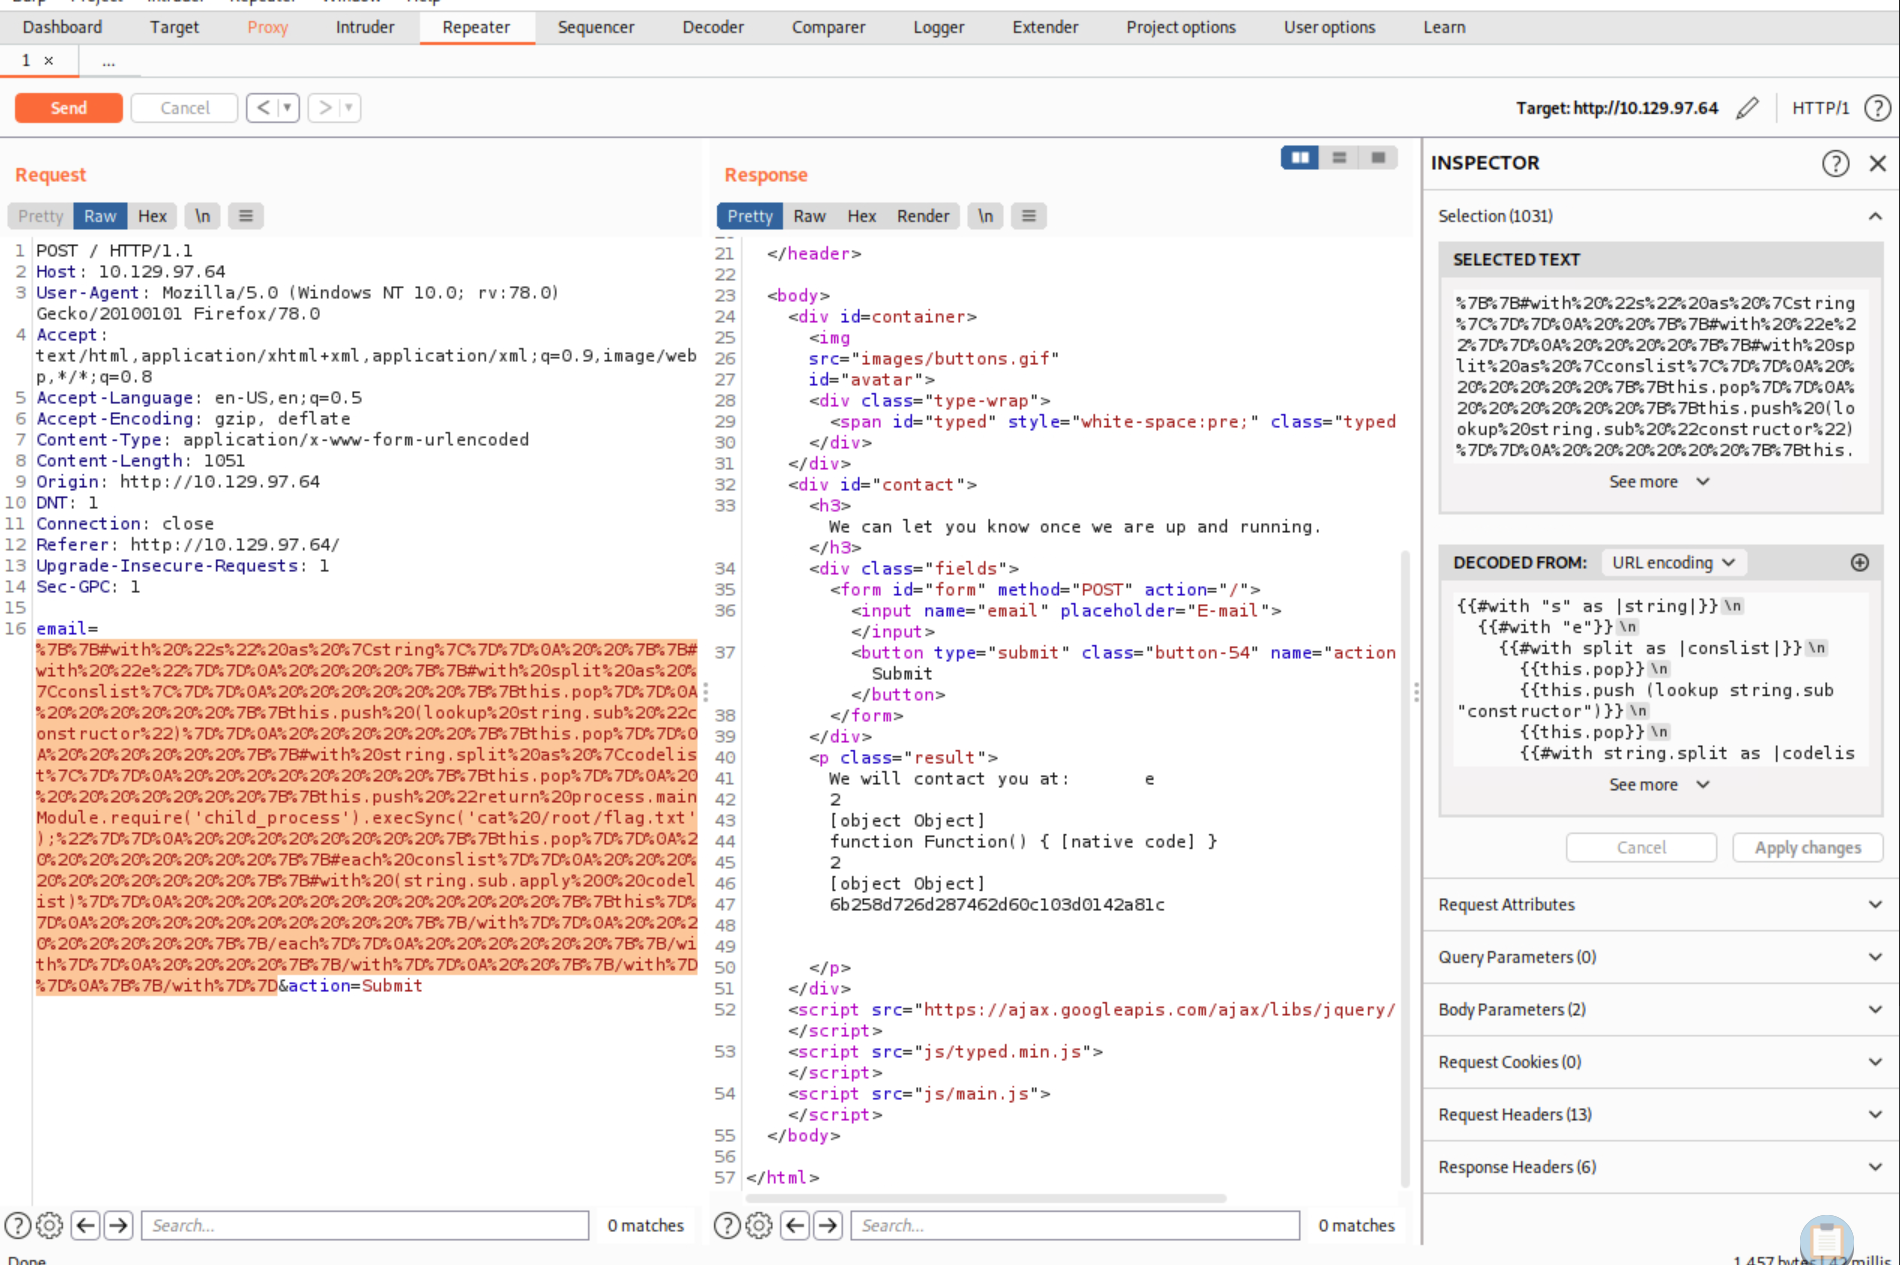
Task: Open request hamburger options menu
Action: (246, 216)
